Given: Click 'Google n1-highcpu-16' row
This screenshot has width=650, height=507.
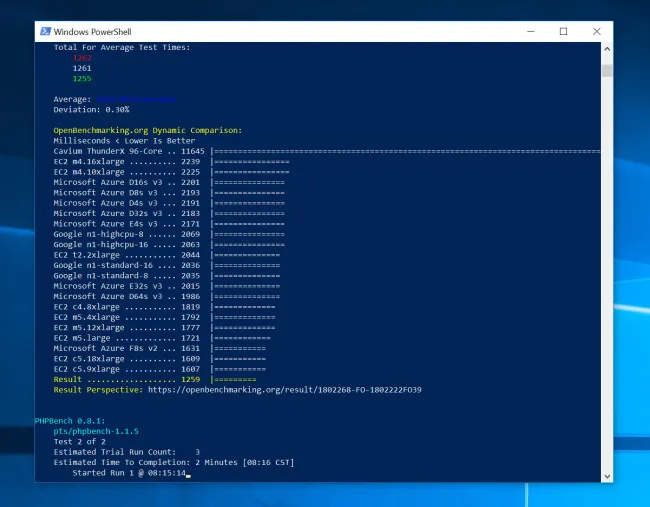Looking at the screenshot, I should tap(169, 244).
